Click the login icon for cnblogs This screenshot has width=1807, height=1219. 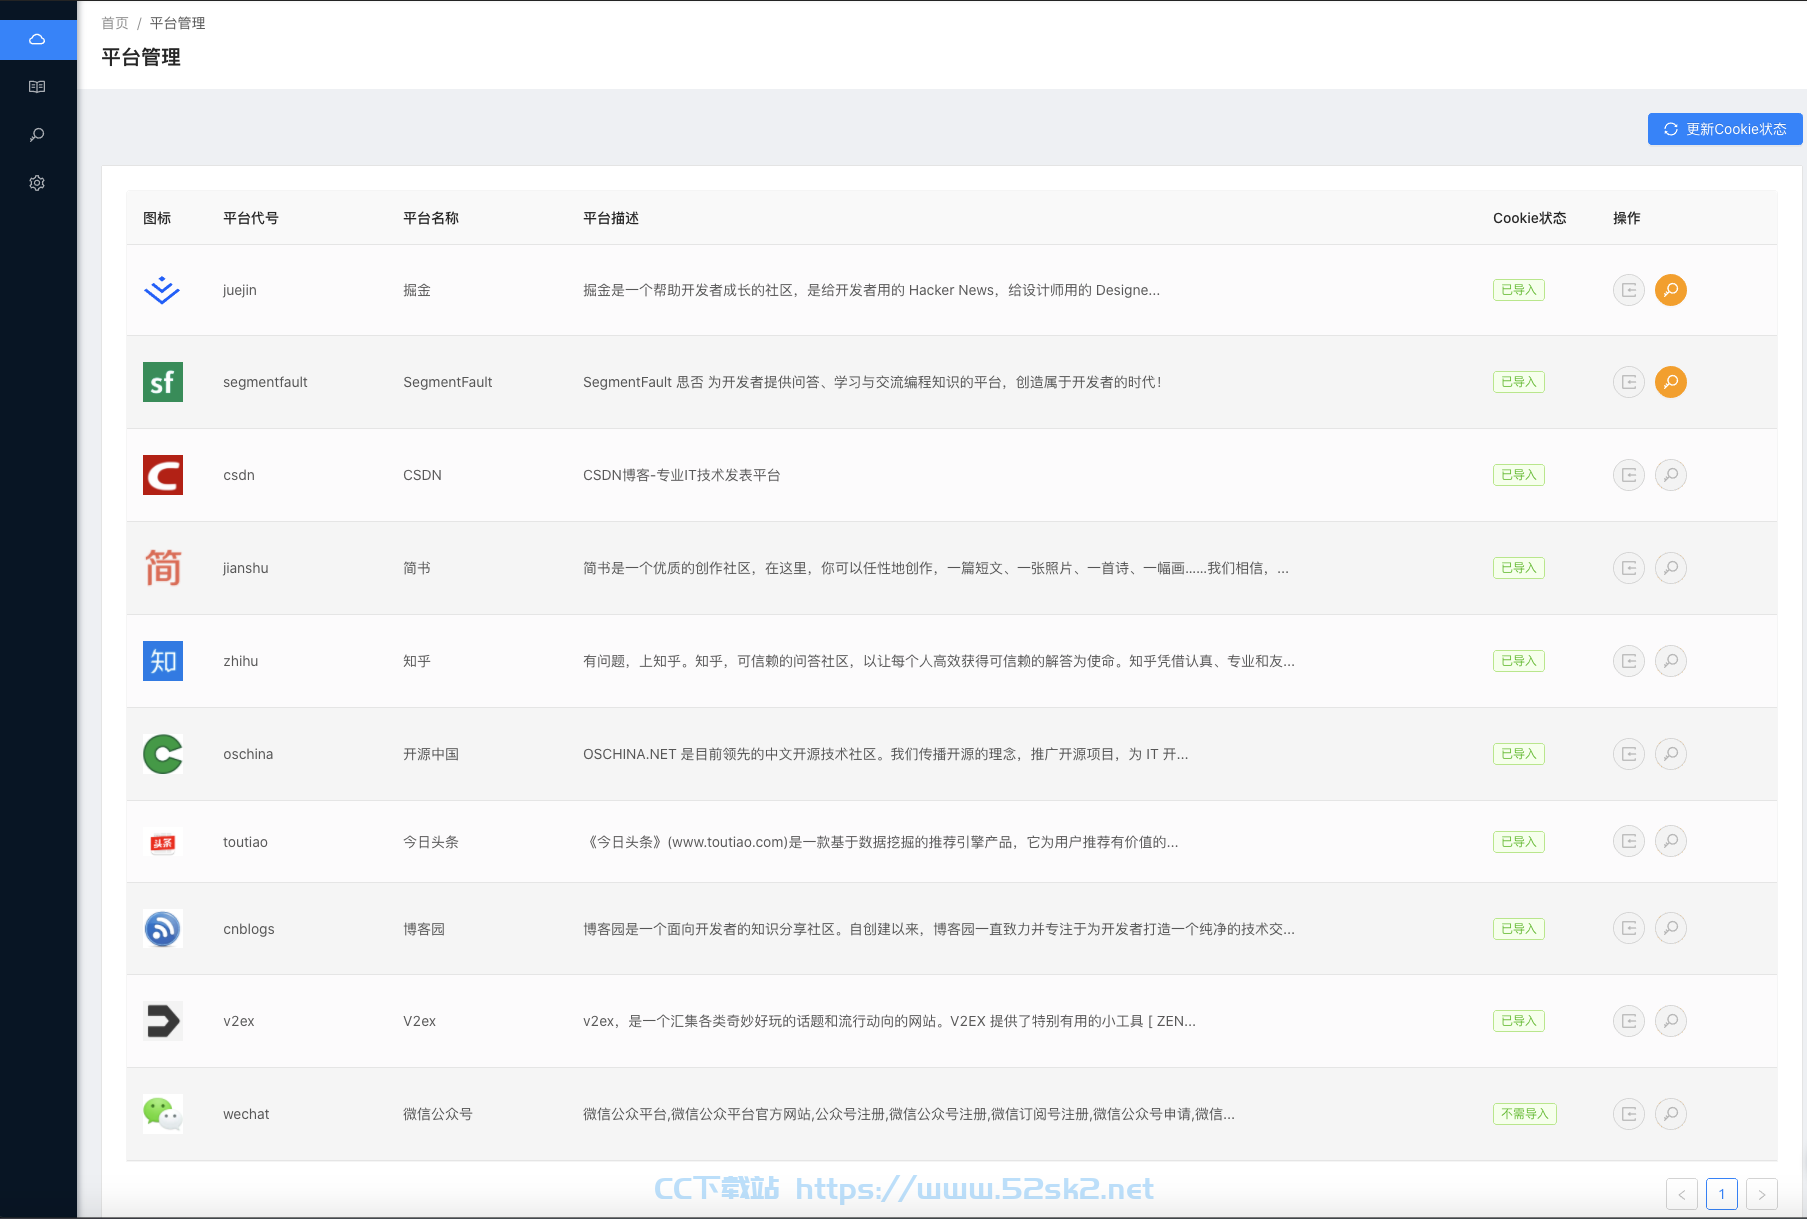coord(1629,928)
